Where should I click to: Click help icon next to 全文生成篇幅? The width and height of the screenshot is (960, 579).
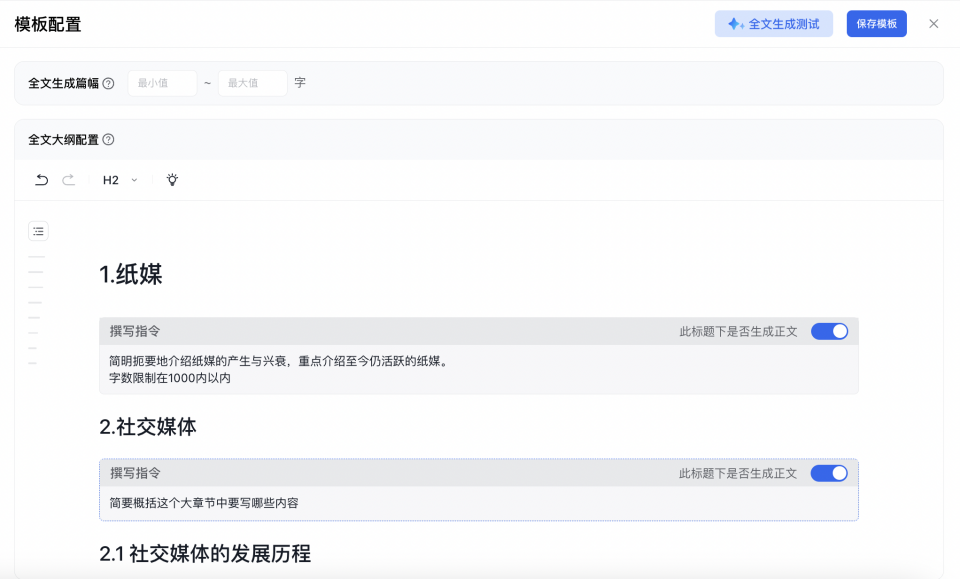[108, 83]
